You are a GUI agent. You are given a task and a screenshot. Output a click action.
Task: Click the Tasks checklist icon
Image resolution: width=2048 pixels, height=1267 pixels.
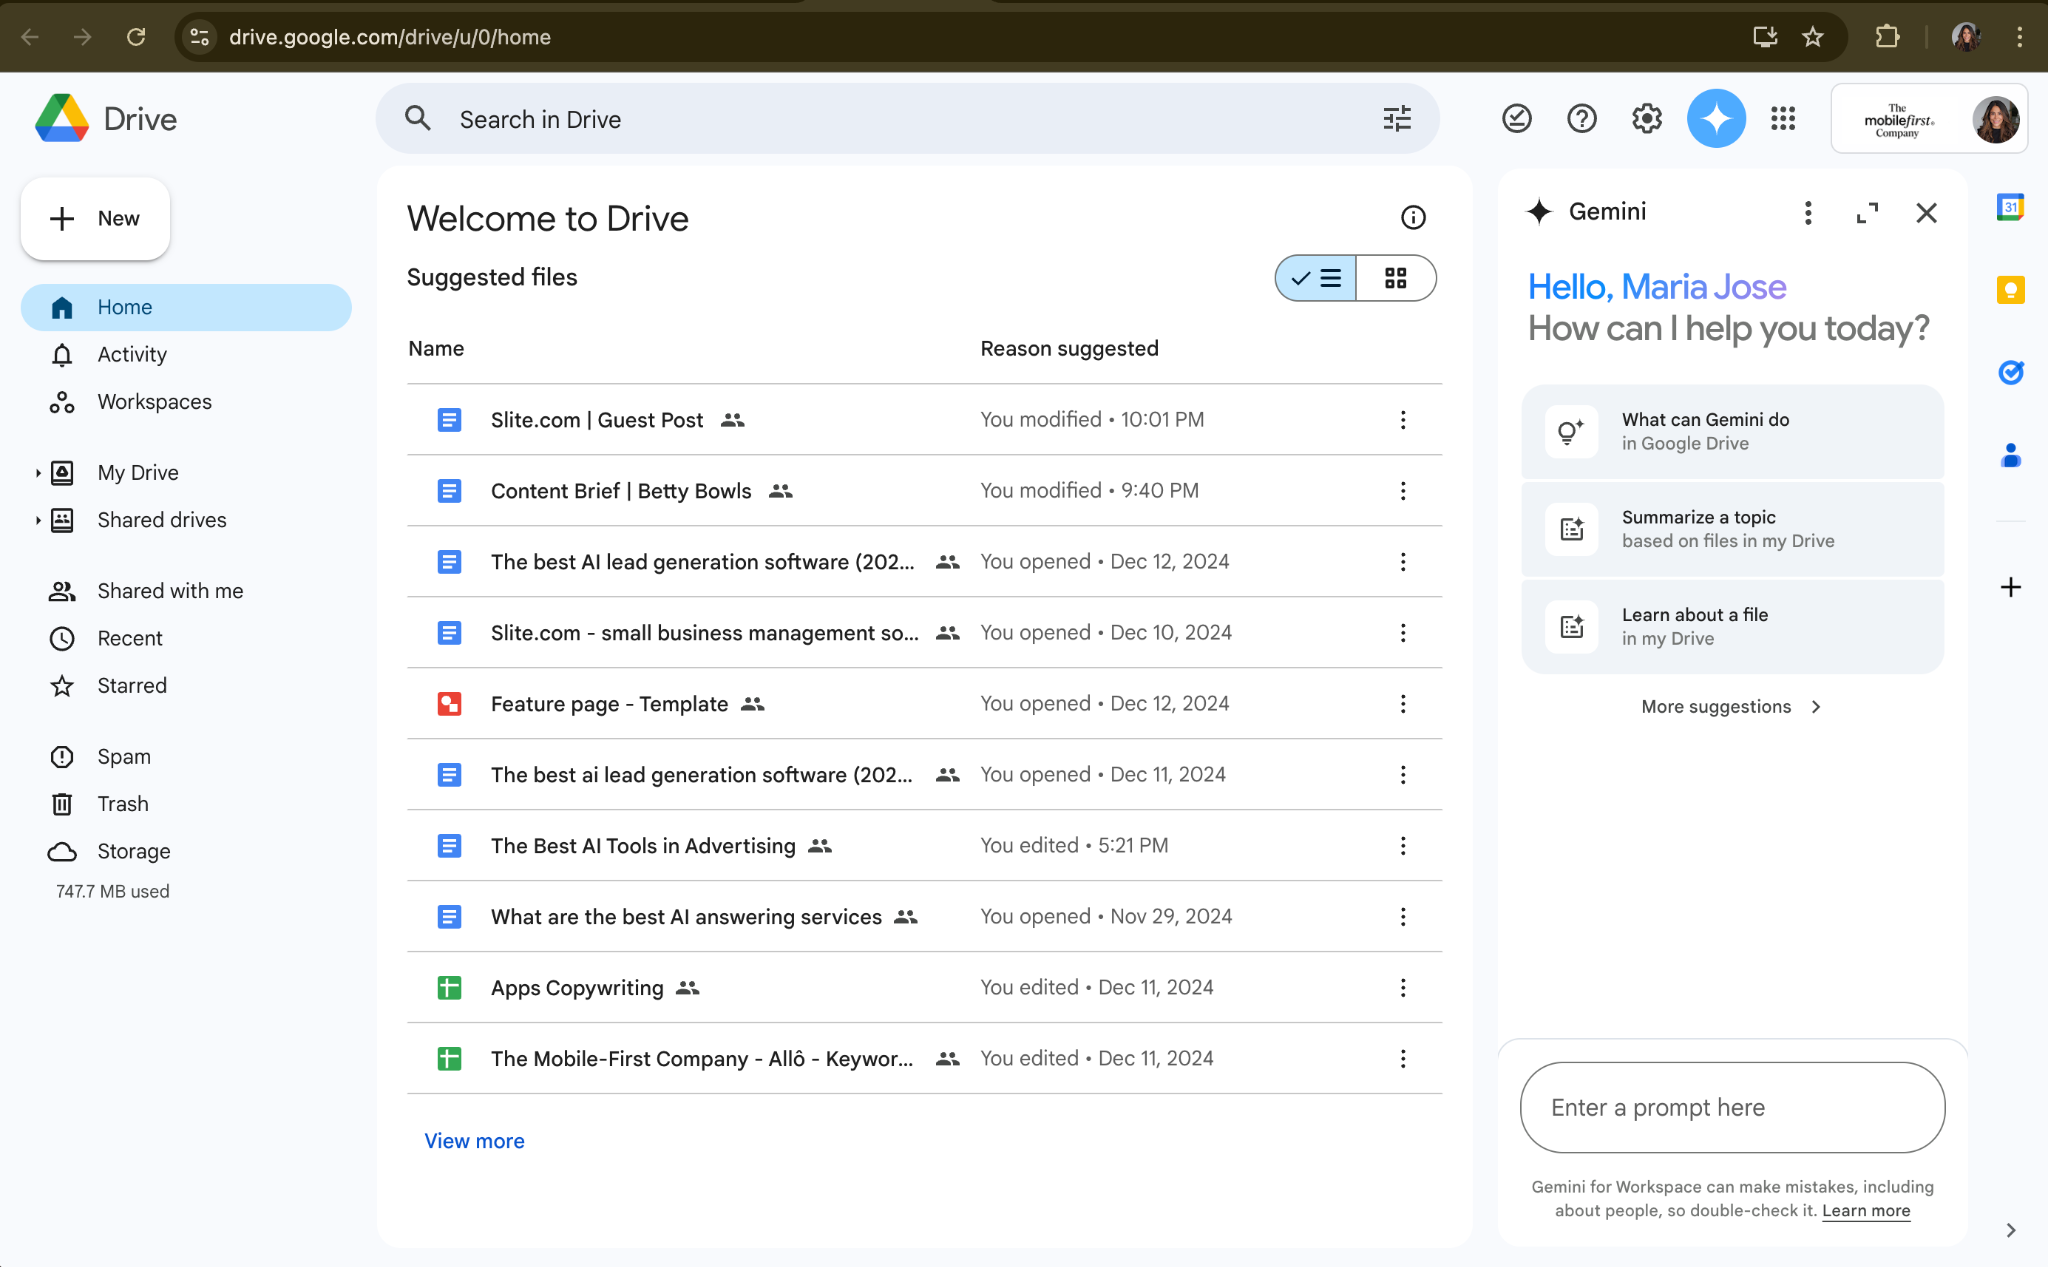[x=2011, y=370]
